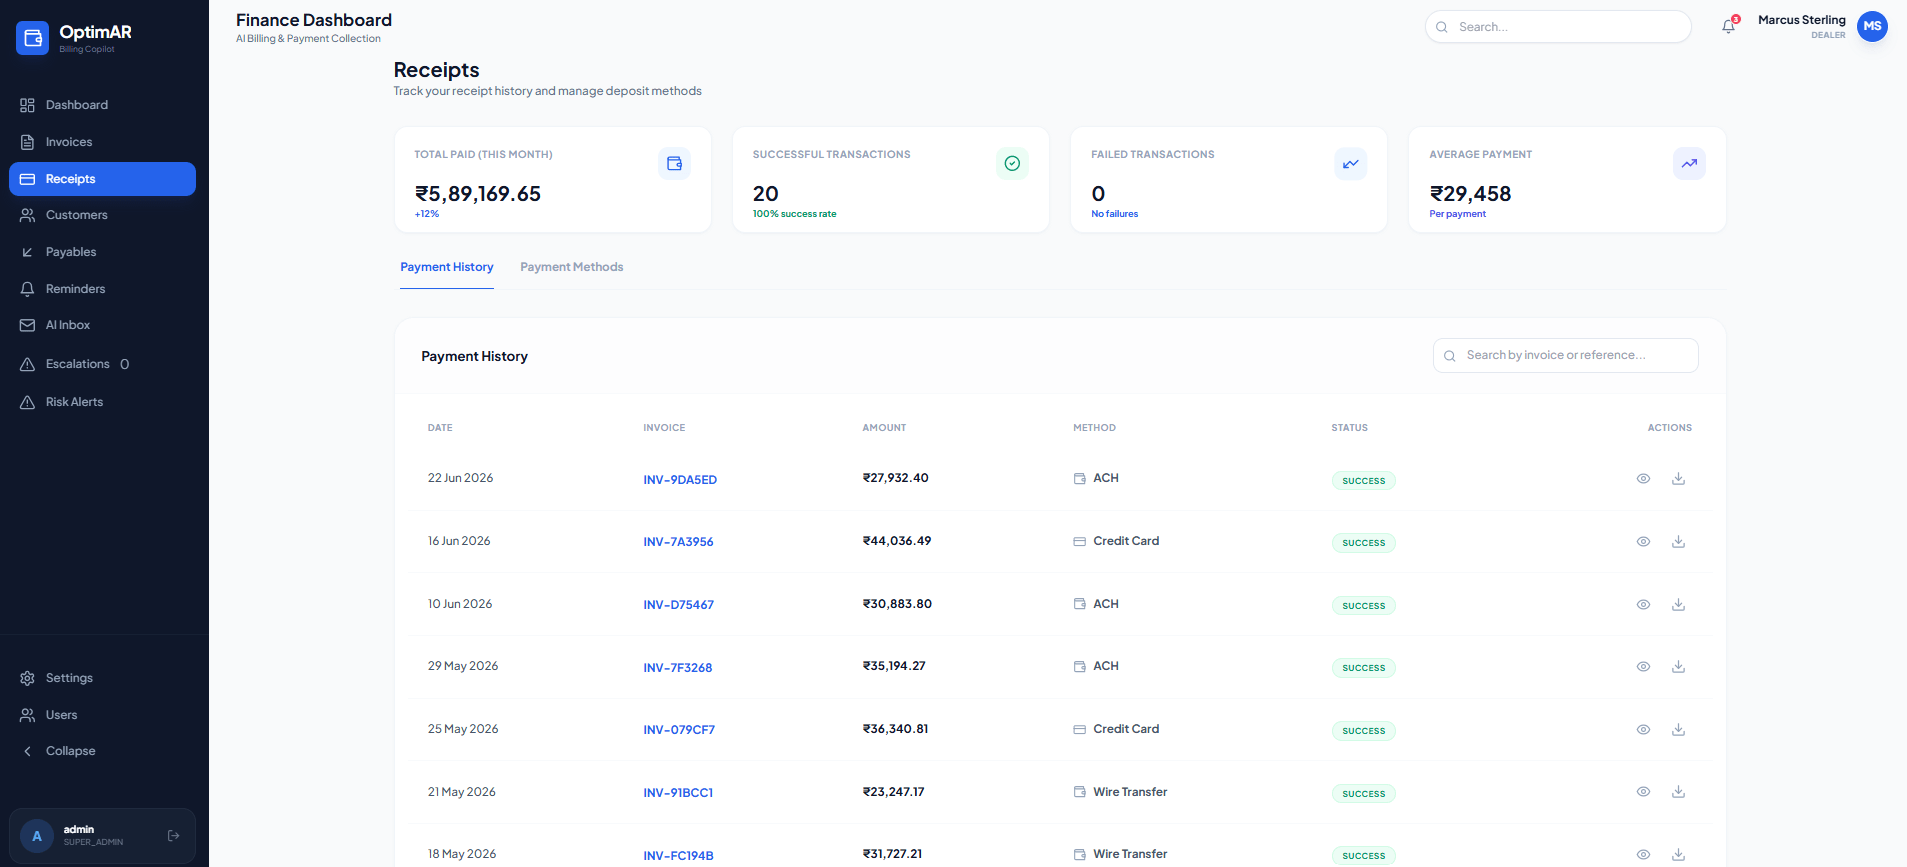Image resolution: width=1907 pixels, height=867 pixels.
Task: Download receipt for INV-079CF7
Action: 1678,730
